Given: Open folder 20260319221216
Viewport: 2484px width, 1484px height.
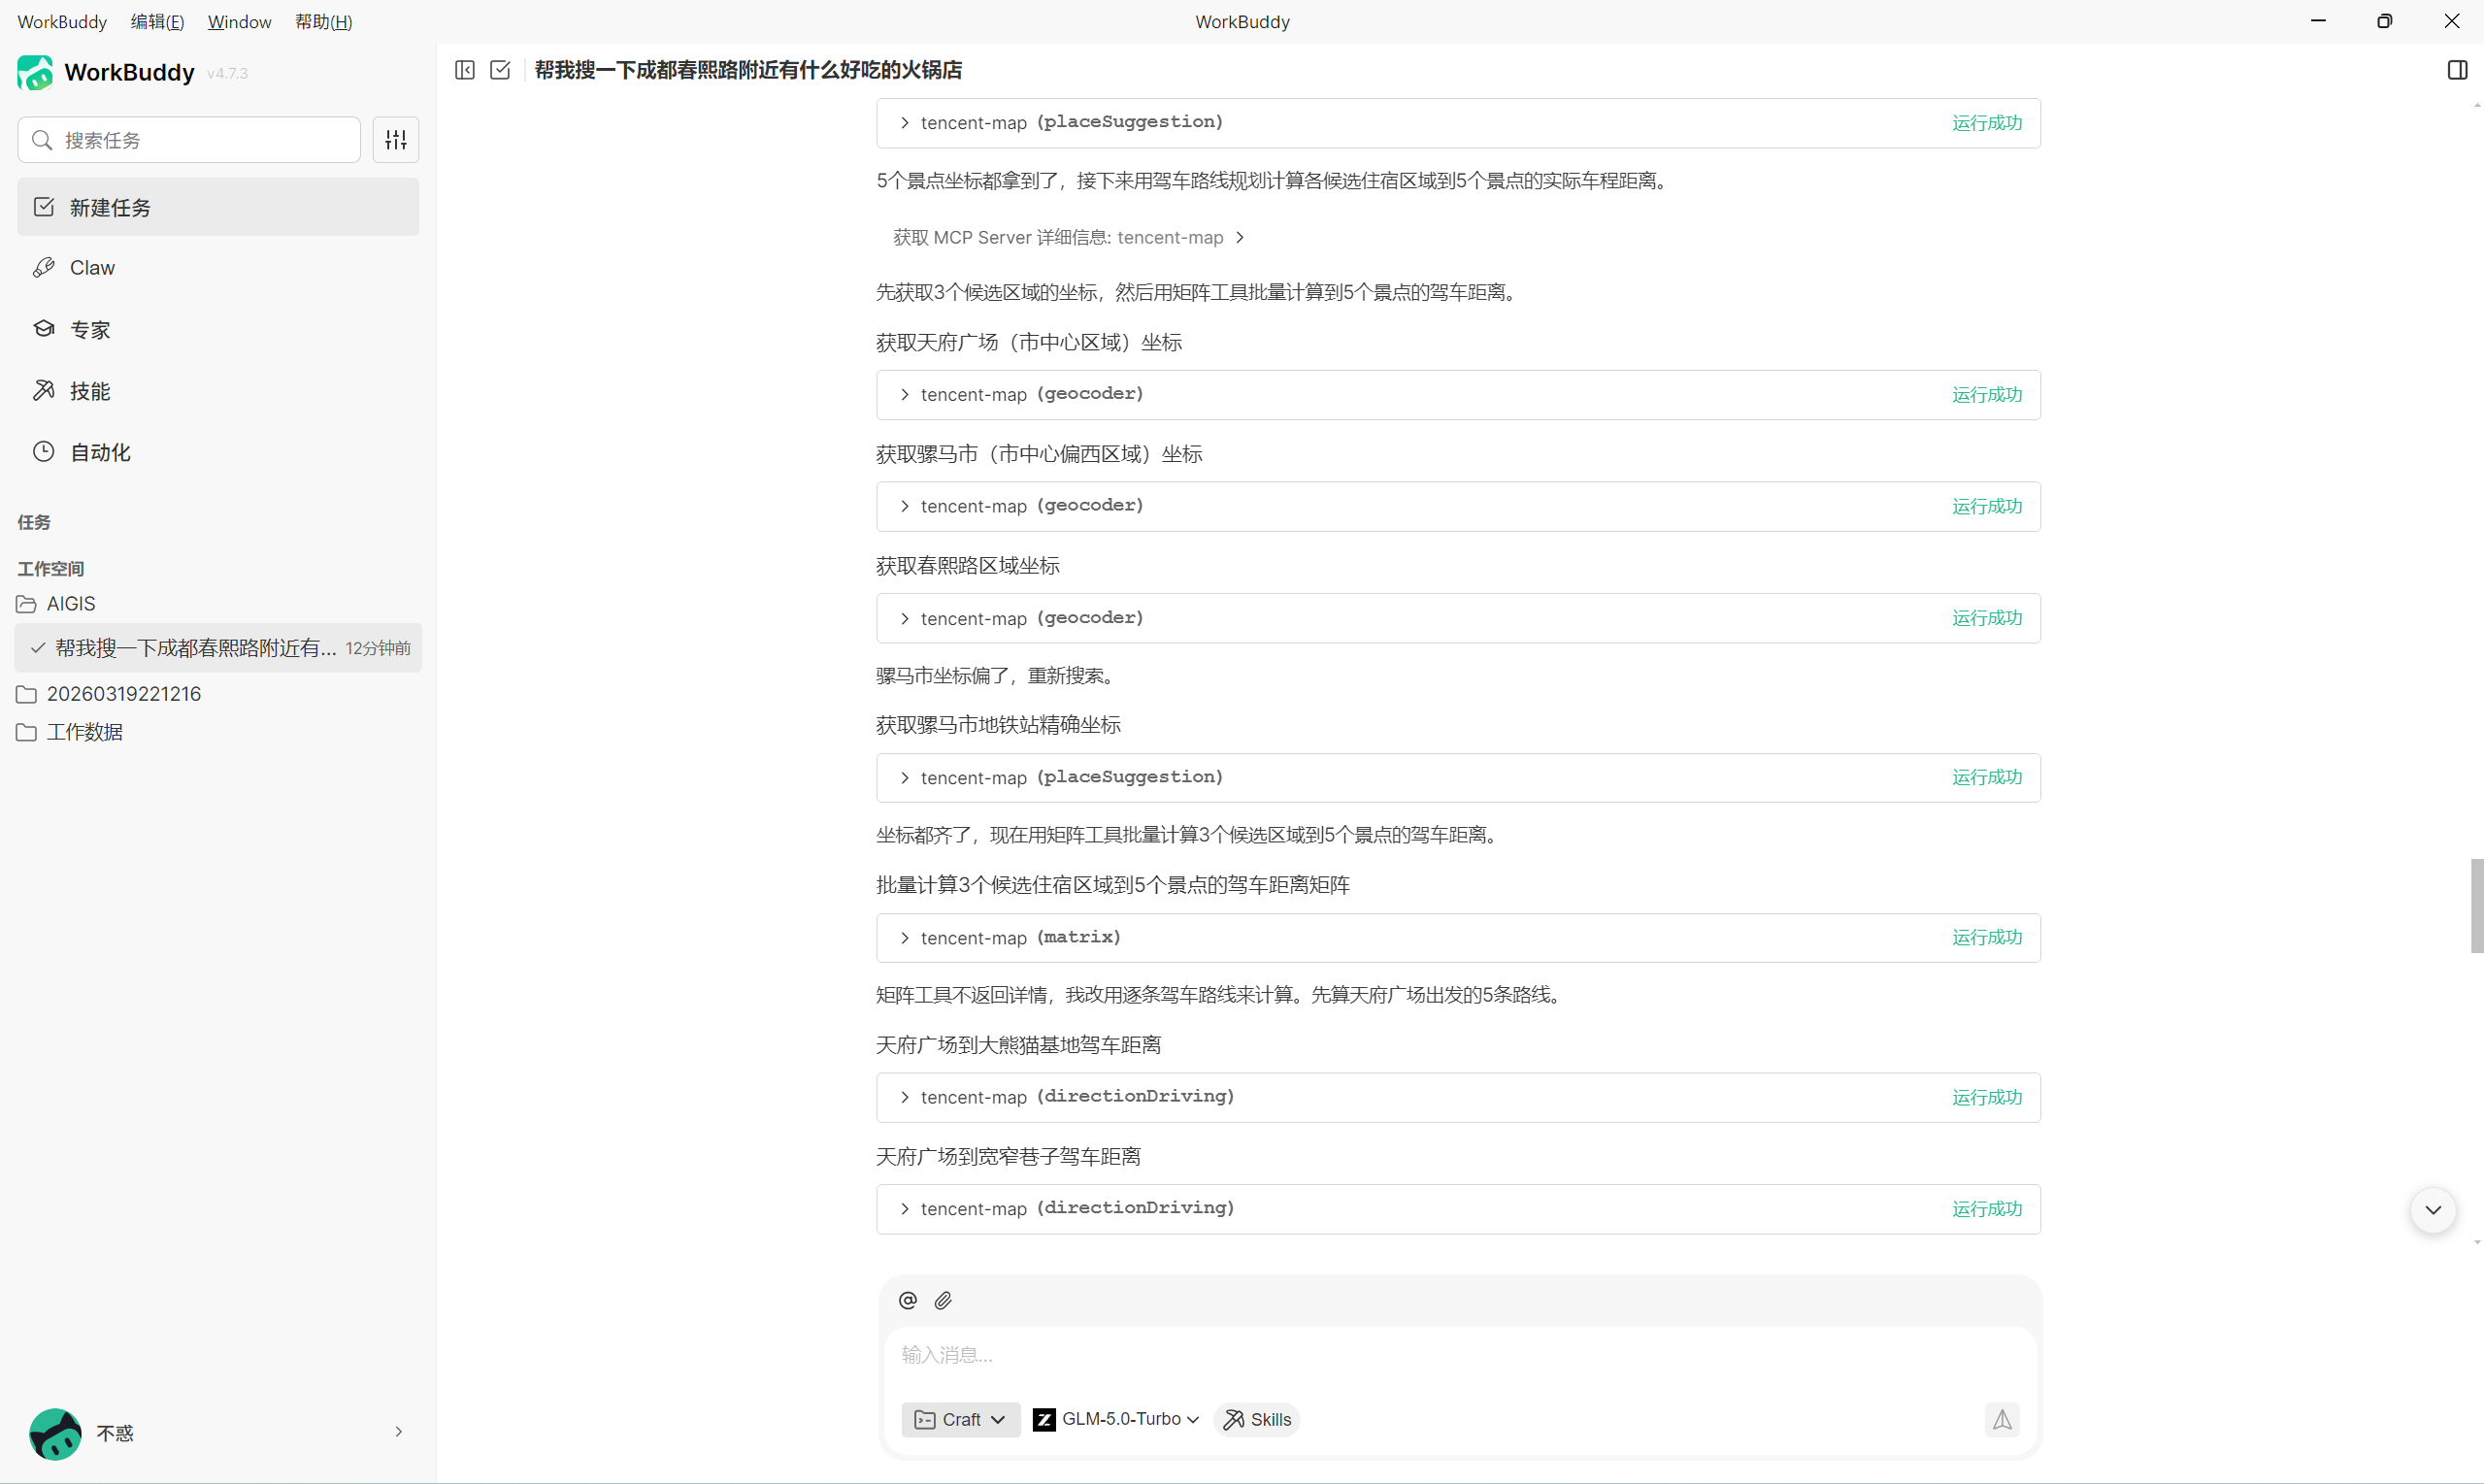Looking at the screenshot, I should point(109,694).
